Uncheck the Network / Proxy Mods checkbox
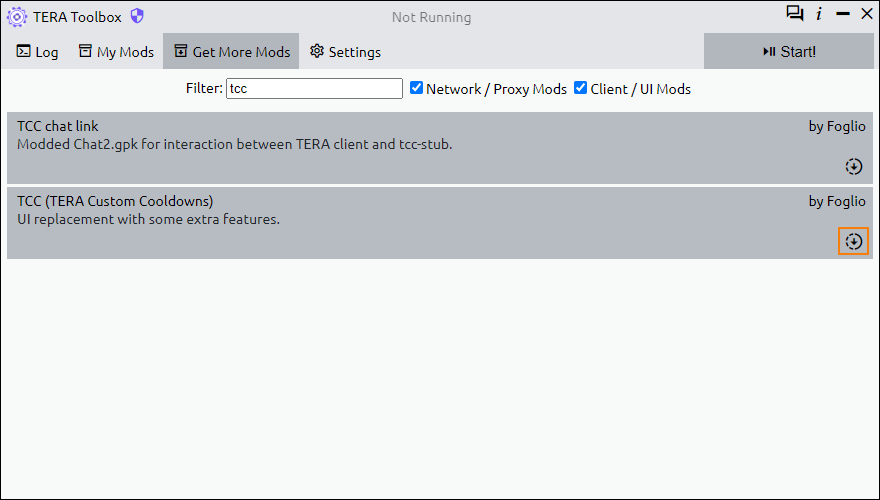This screenshot has height=500, width=880. 416,88
